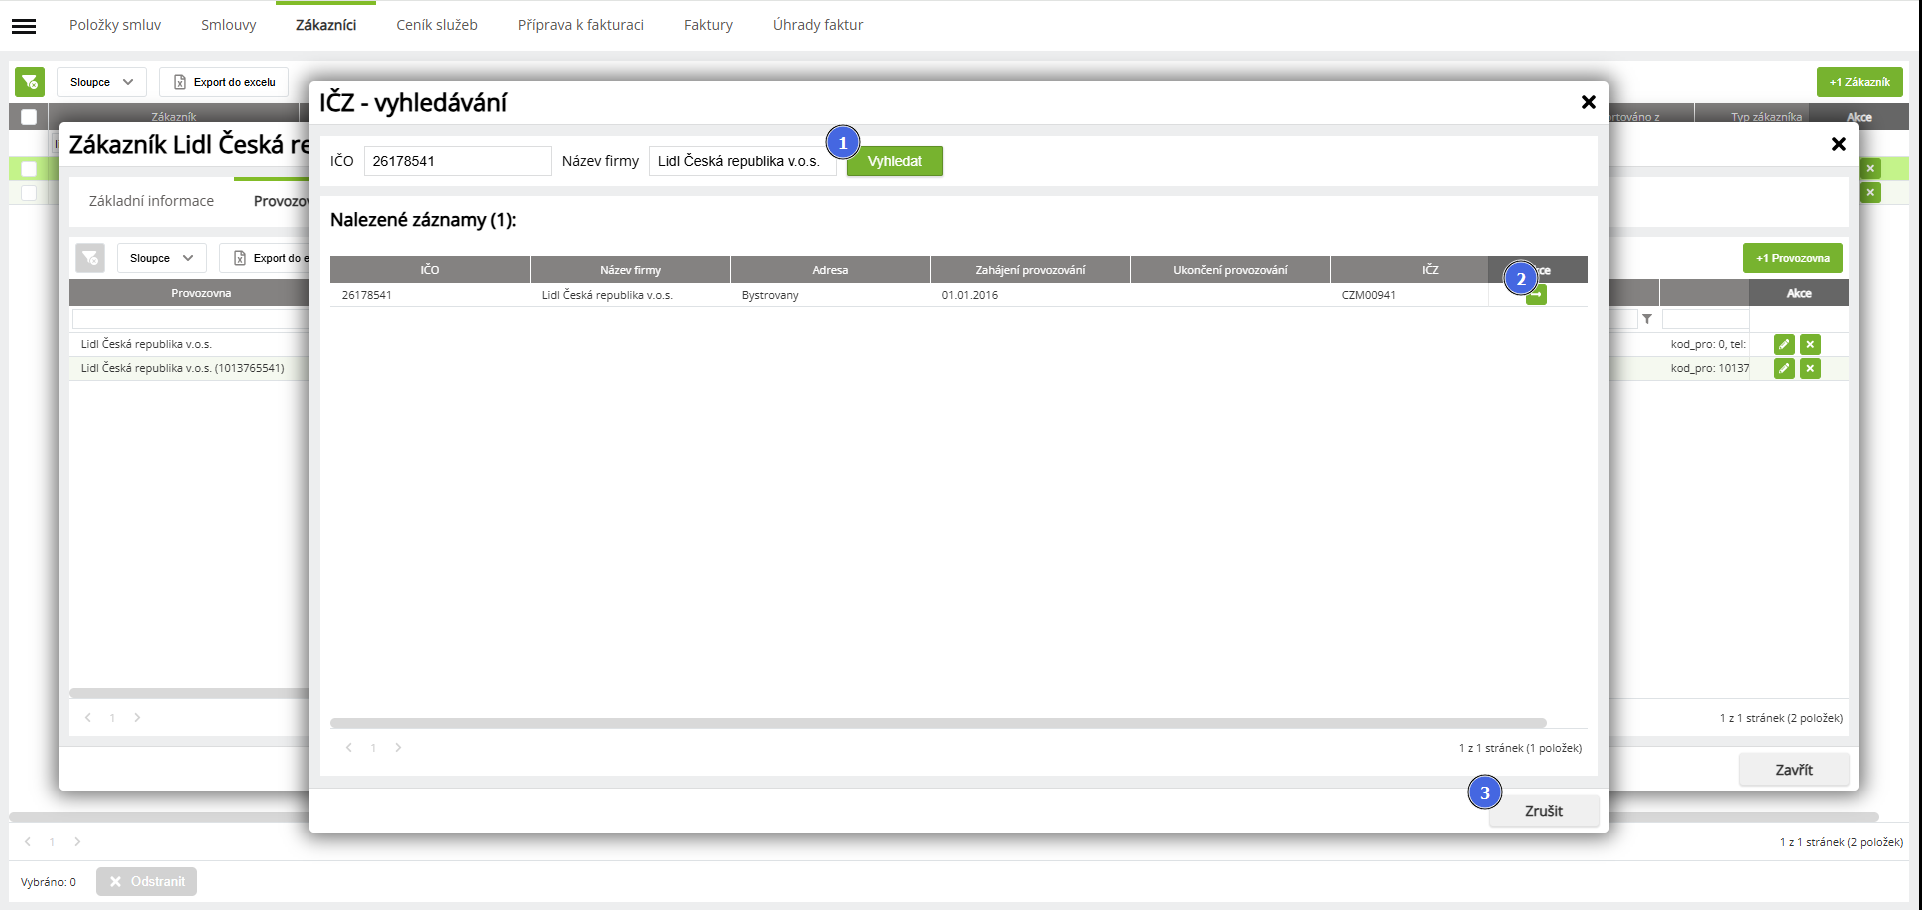Delete the provozovna row with kod_pro: 10137
The height and width of the screenshot is (910, 1922).
(x=1810, y=368)
